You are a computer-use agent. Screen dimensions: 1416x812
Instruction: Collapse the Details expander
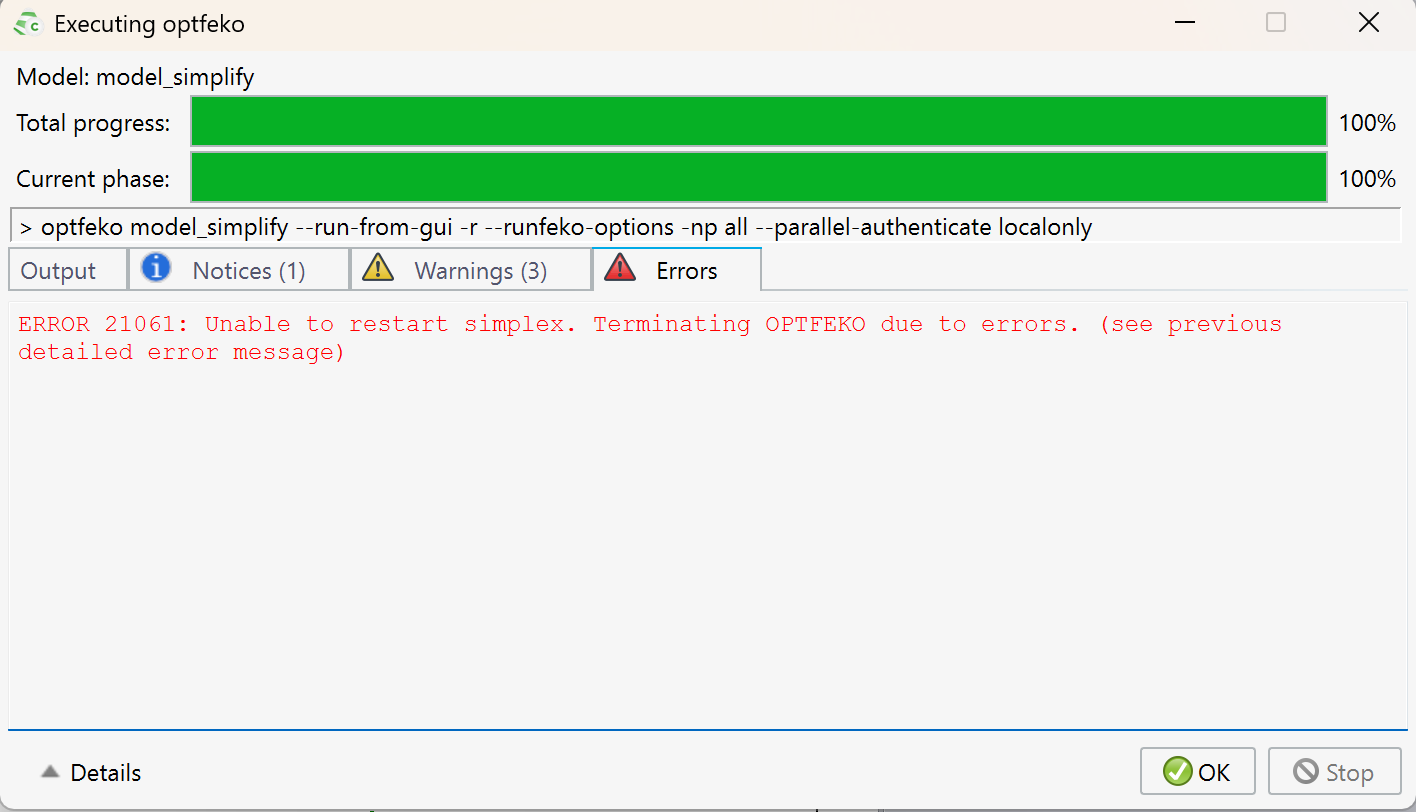pos(91,773)
